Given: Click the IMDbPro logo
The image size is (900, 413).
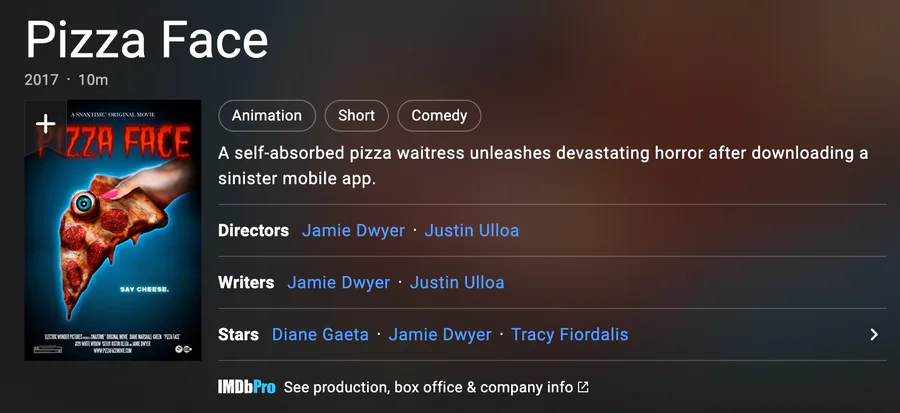Looking at the screenshot, I should (x=247, y=387).
